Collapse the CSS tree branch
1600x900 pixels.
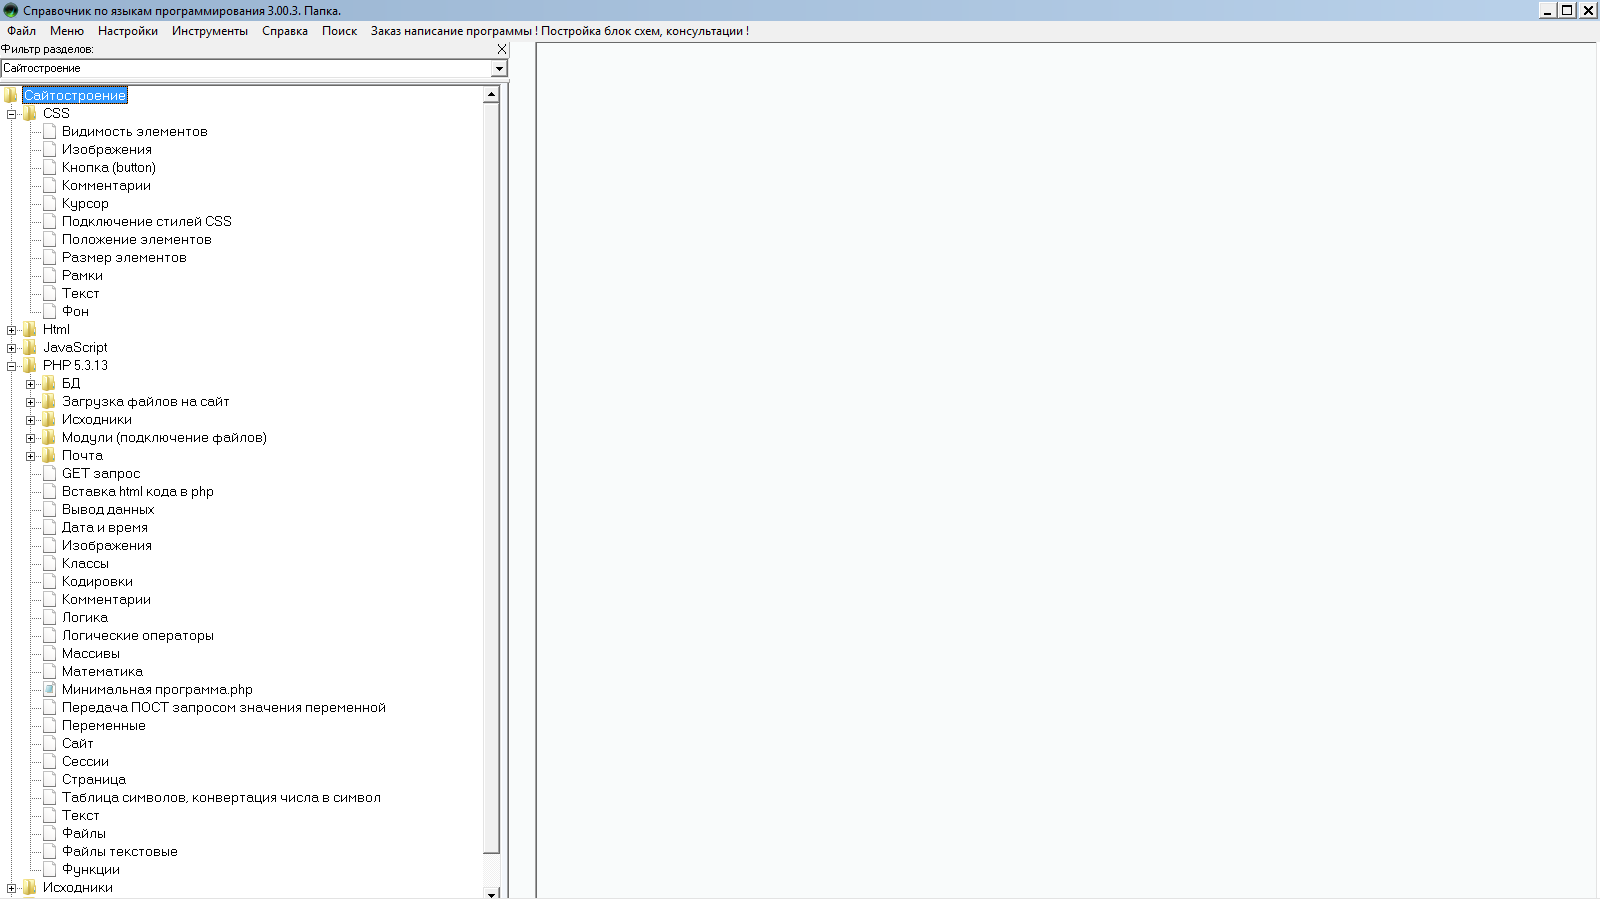[x=12, y=114]
